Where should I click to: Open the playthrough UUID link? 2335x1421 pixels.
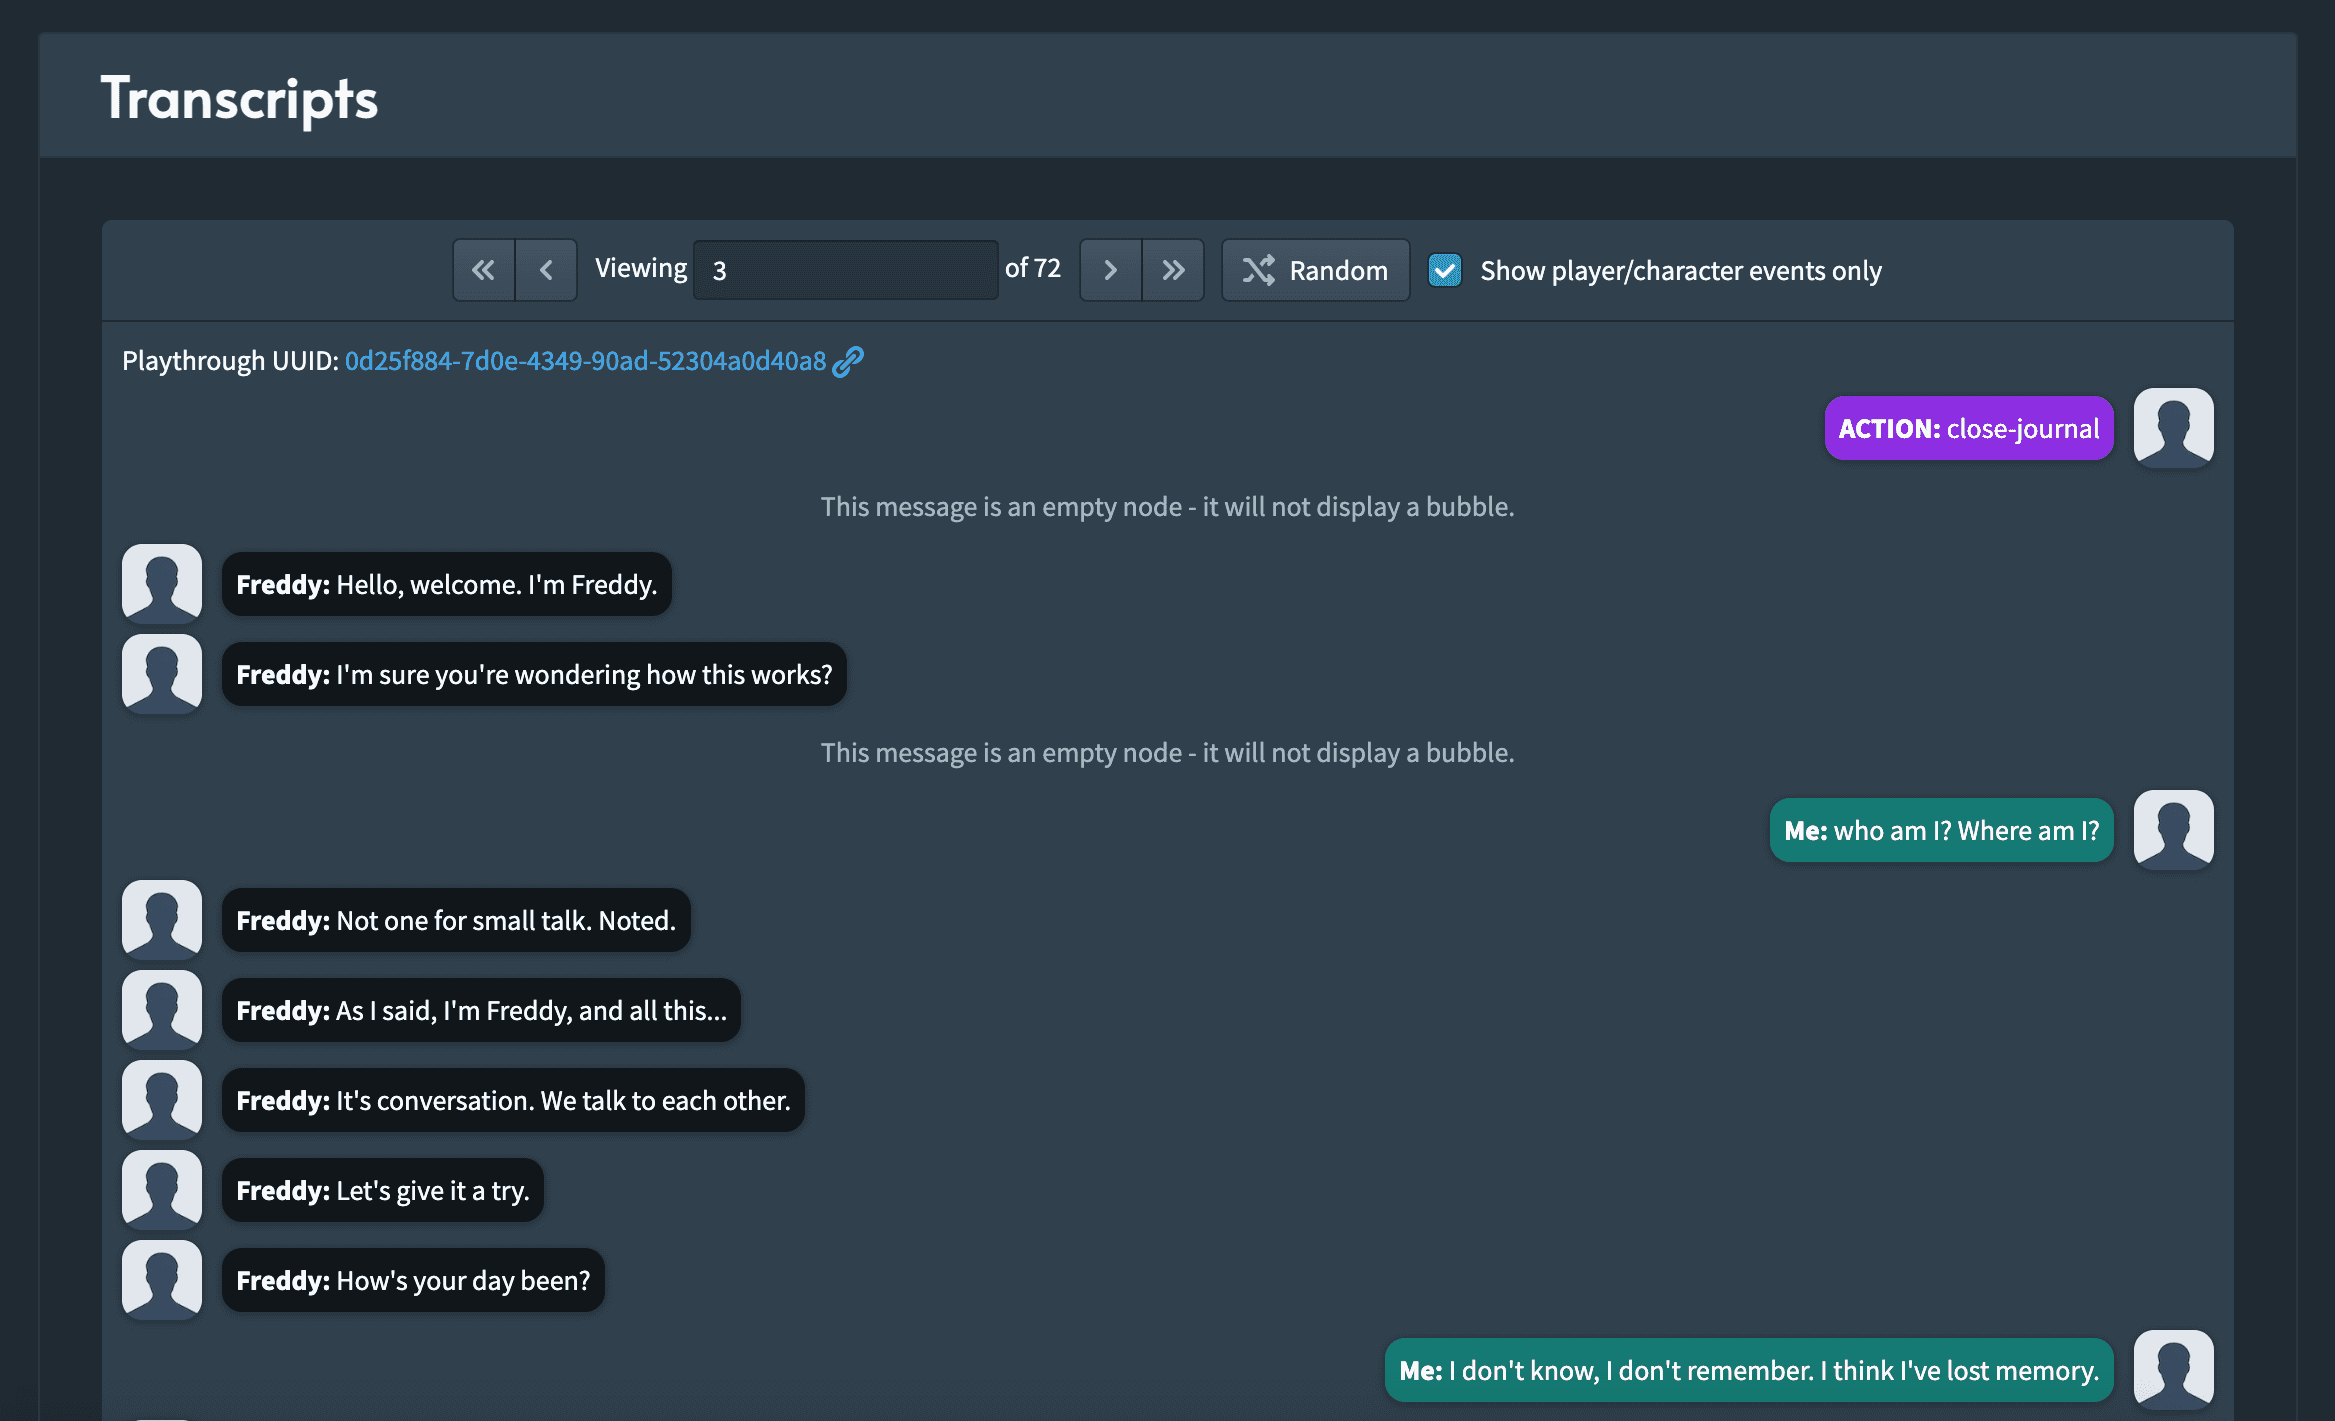585,361
